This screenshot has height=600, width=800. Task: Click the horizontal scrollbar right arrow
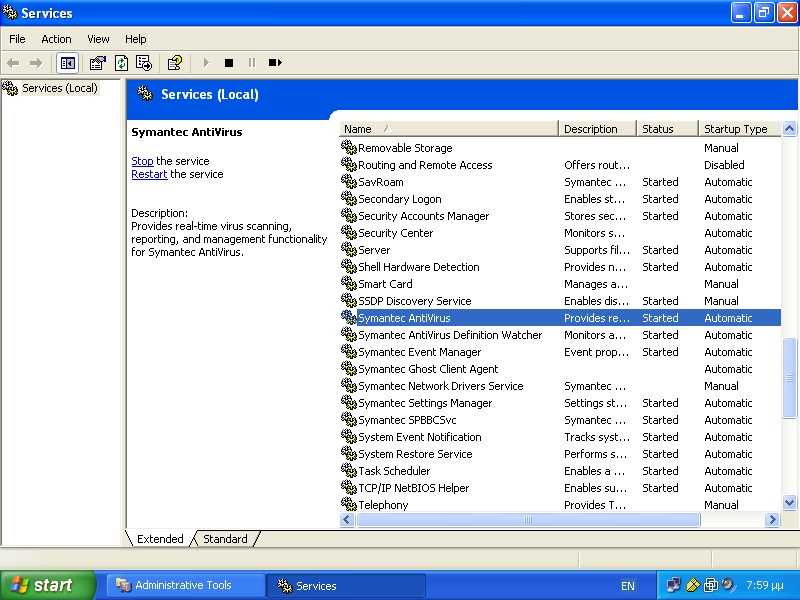[x=772, y=519]
